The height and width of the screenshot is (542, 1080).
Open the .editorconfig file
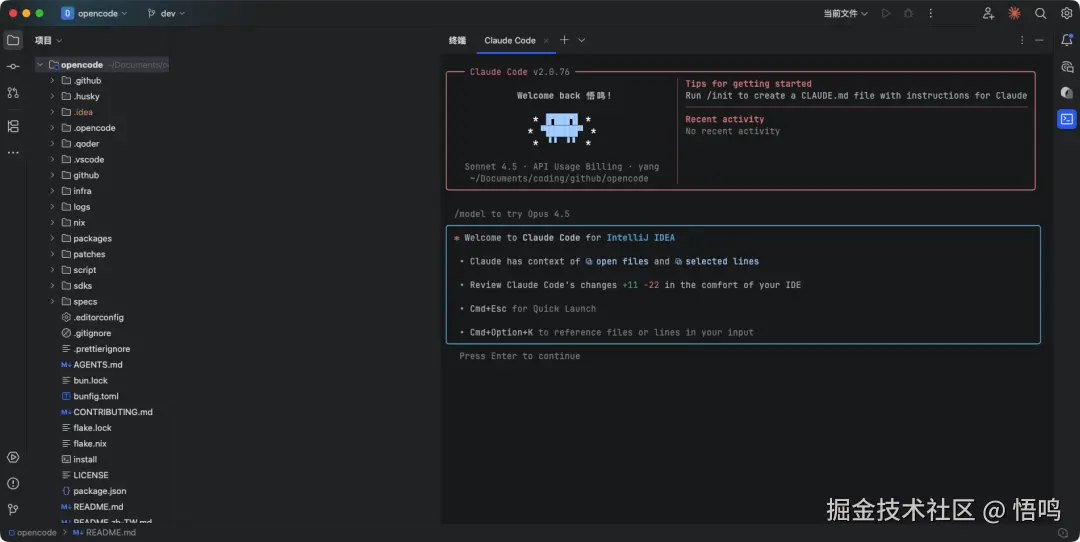point(98,317)
